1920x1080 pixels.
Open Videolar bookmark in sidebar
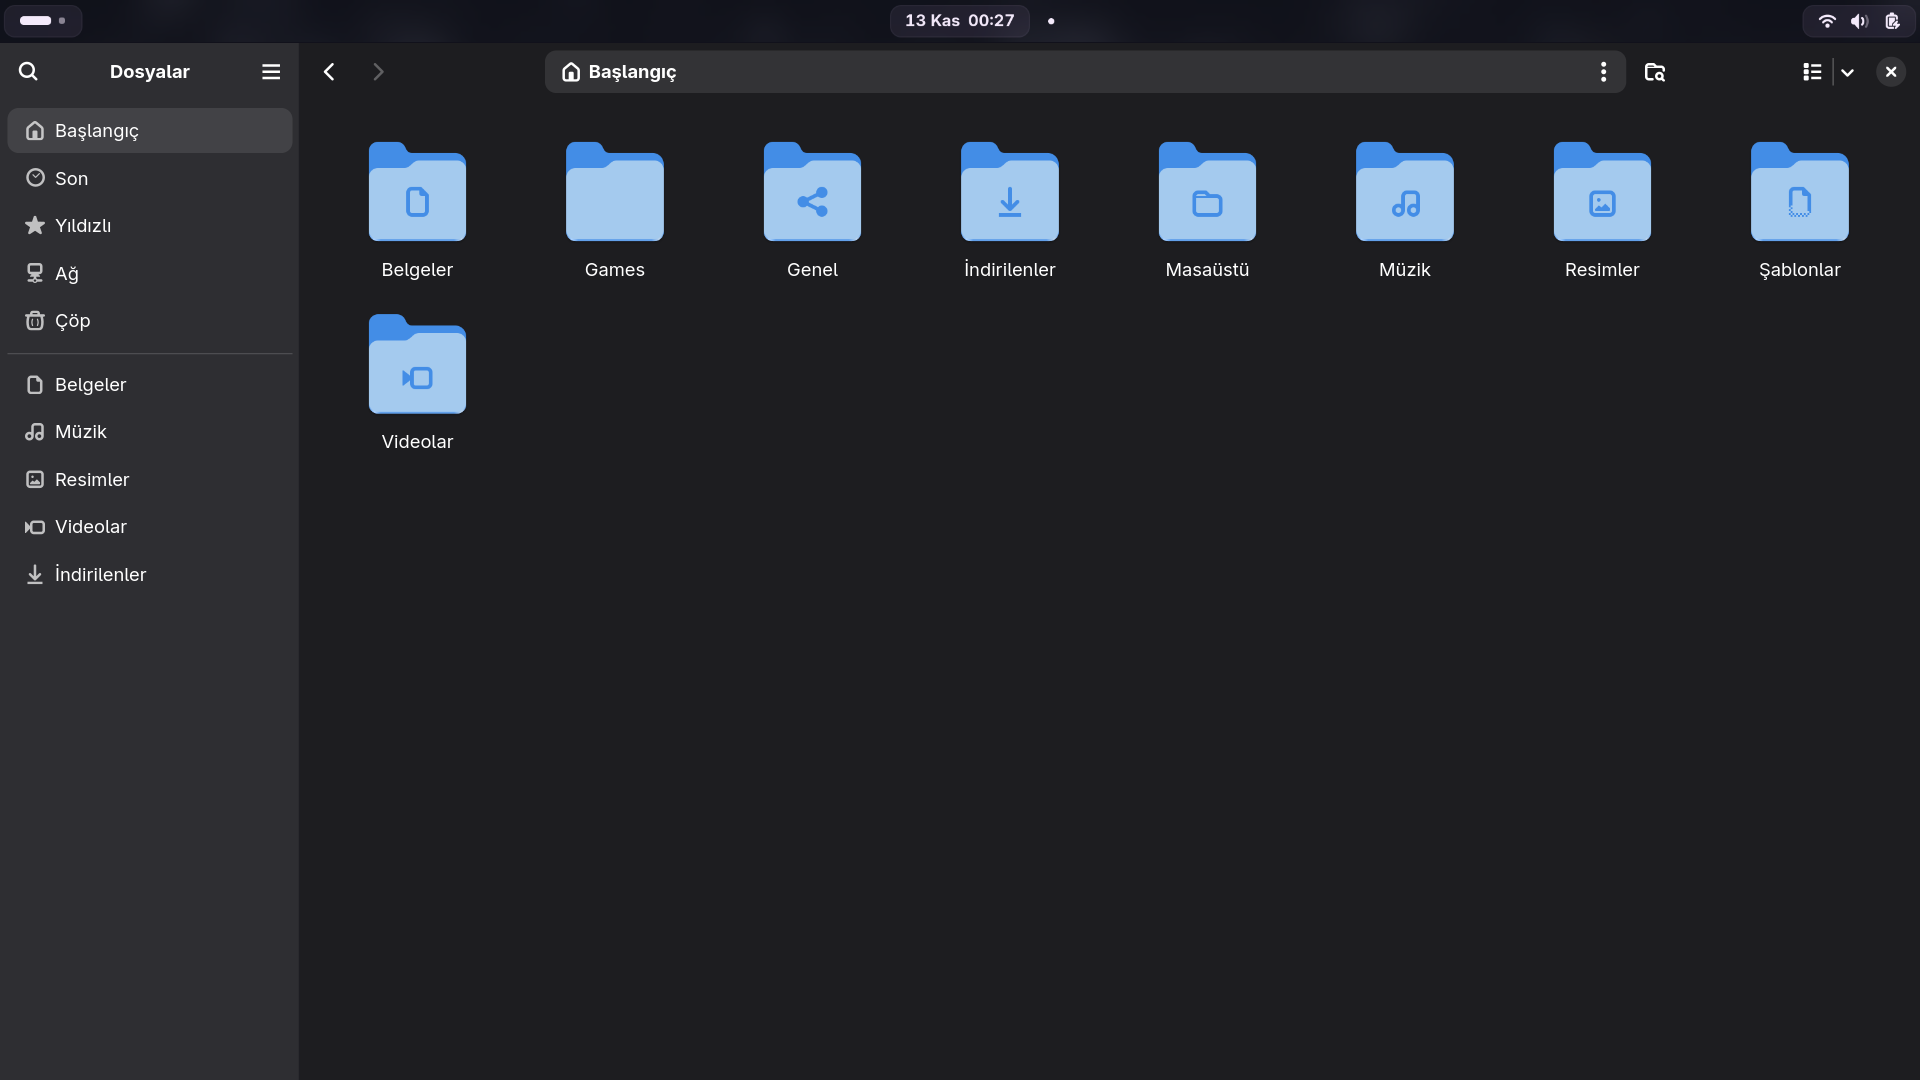click(x=150, y=527)
